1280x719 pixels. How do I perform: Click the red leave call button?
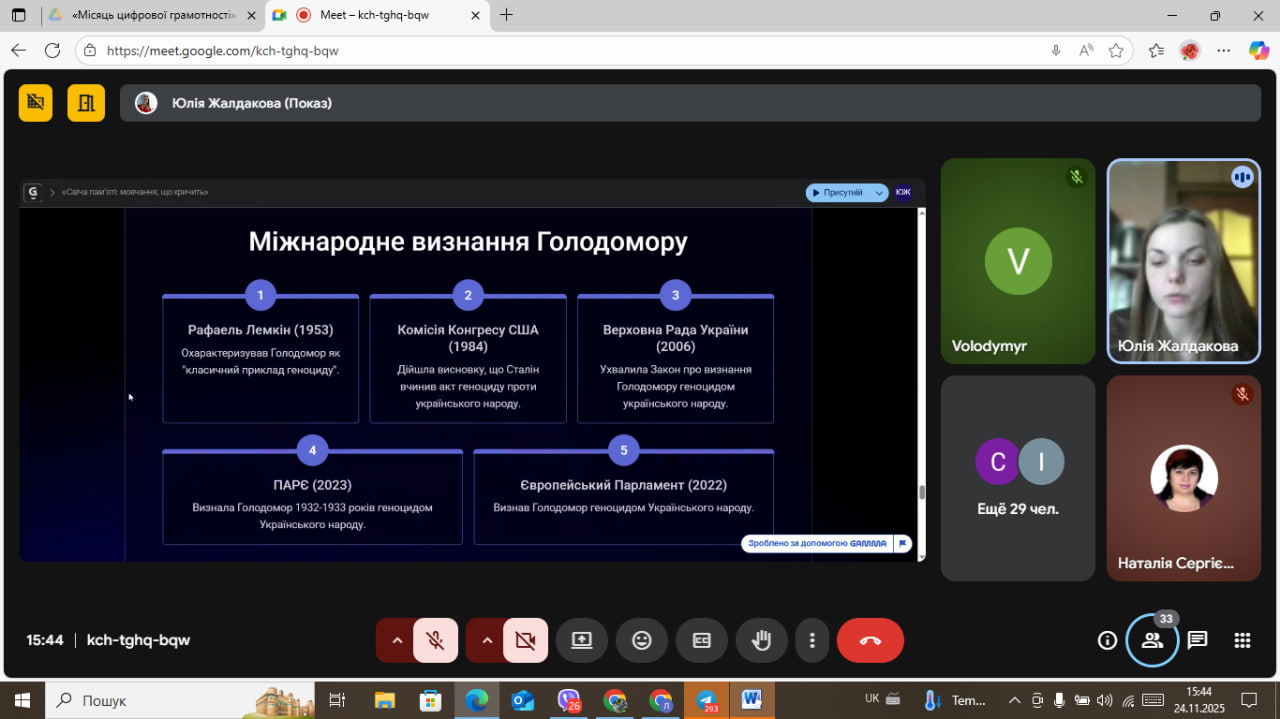(869, 641)
